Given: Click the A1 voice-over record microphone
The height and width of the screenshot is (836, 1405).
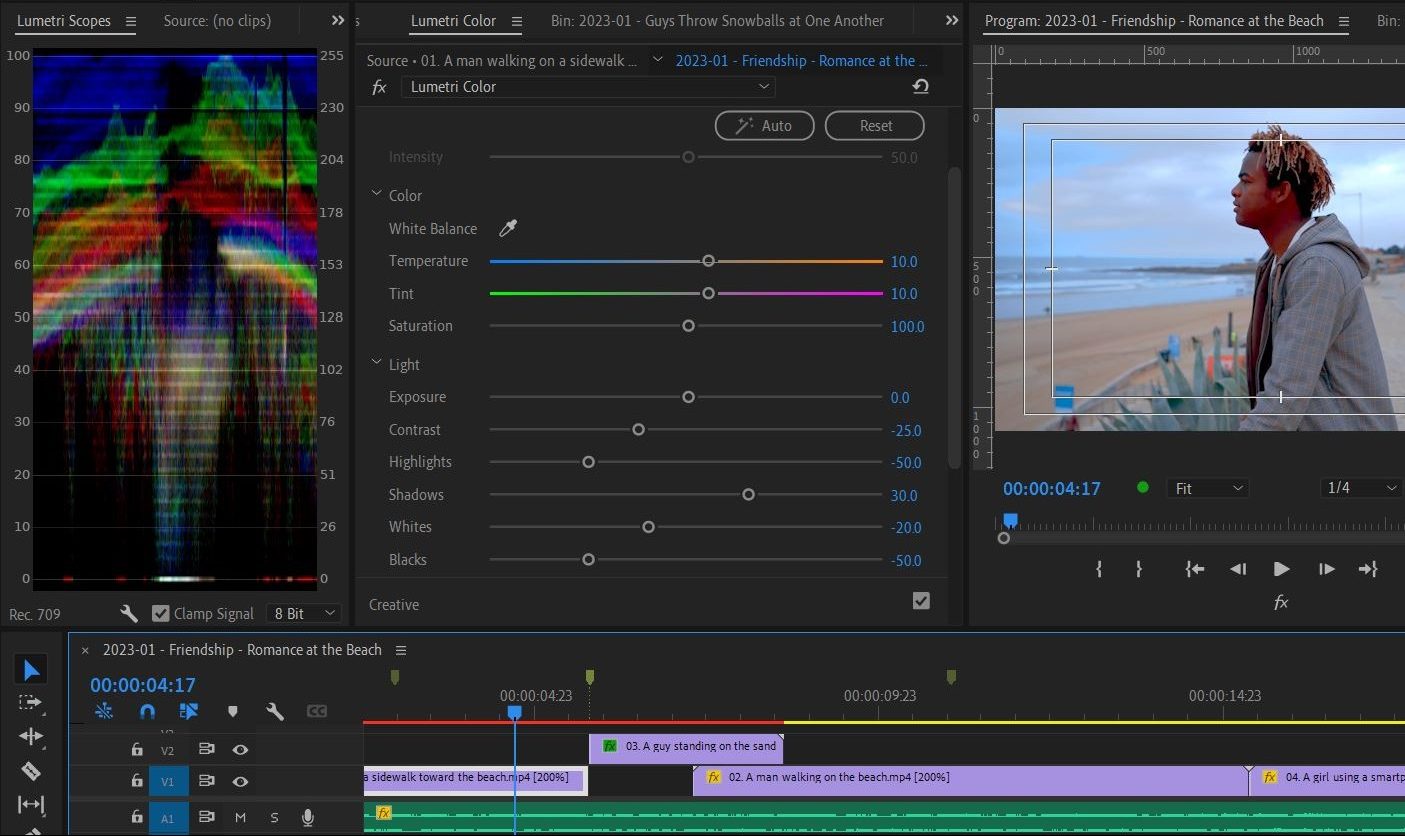Looking at the screenshot, I should click(309, 817).
